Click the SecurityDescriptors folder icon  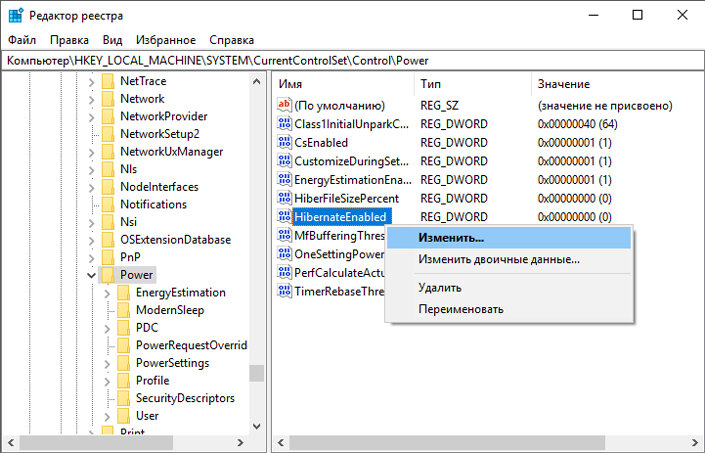[x=124, y=398]
